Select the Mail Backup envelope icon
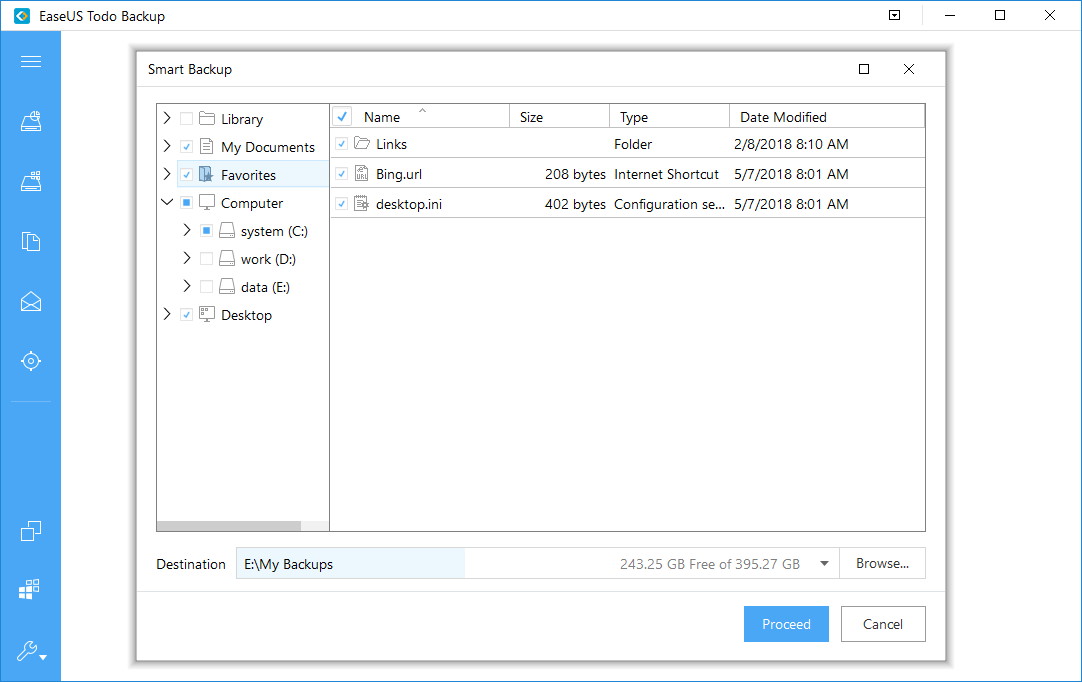The height and width of the screenshot is (682, 1082). pos(30,301)
